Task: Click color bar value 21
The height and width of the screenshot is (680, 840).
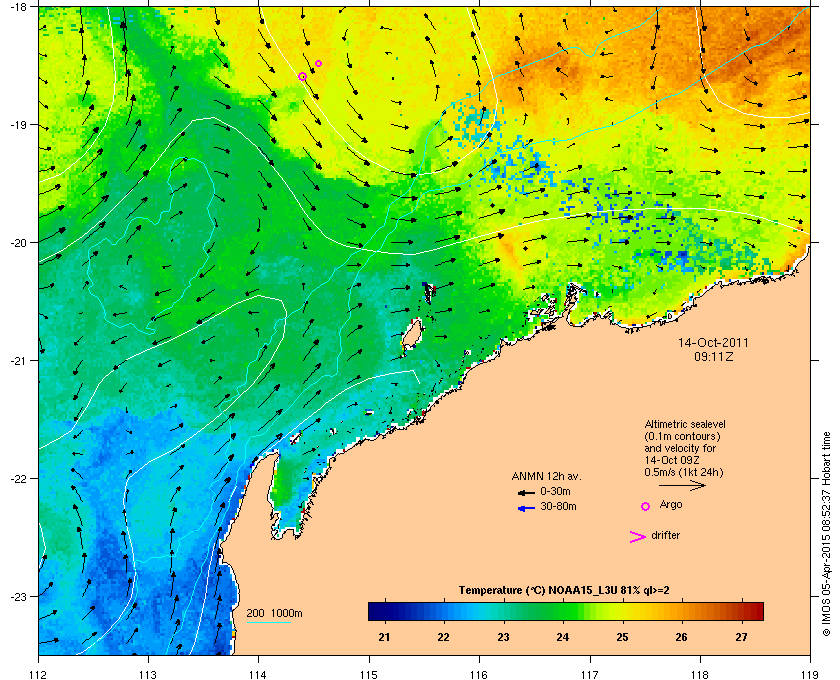Action: click(384, 637)
